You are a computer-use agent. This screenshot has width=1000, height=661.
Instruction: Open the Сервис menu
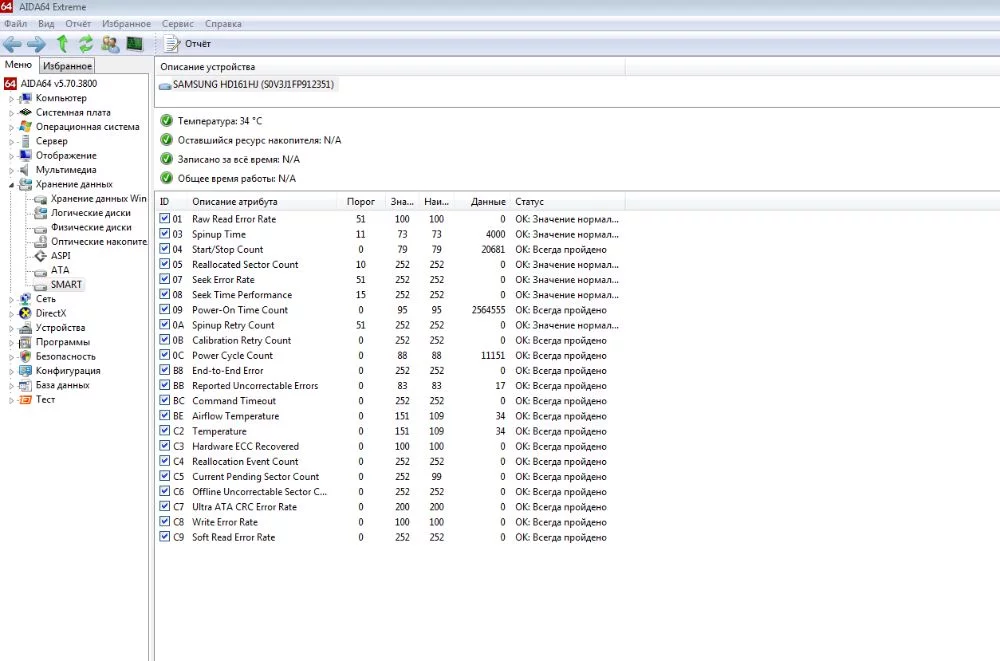177,24
